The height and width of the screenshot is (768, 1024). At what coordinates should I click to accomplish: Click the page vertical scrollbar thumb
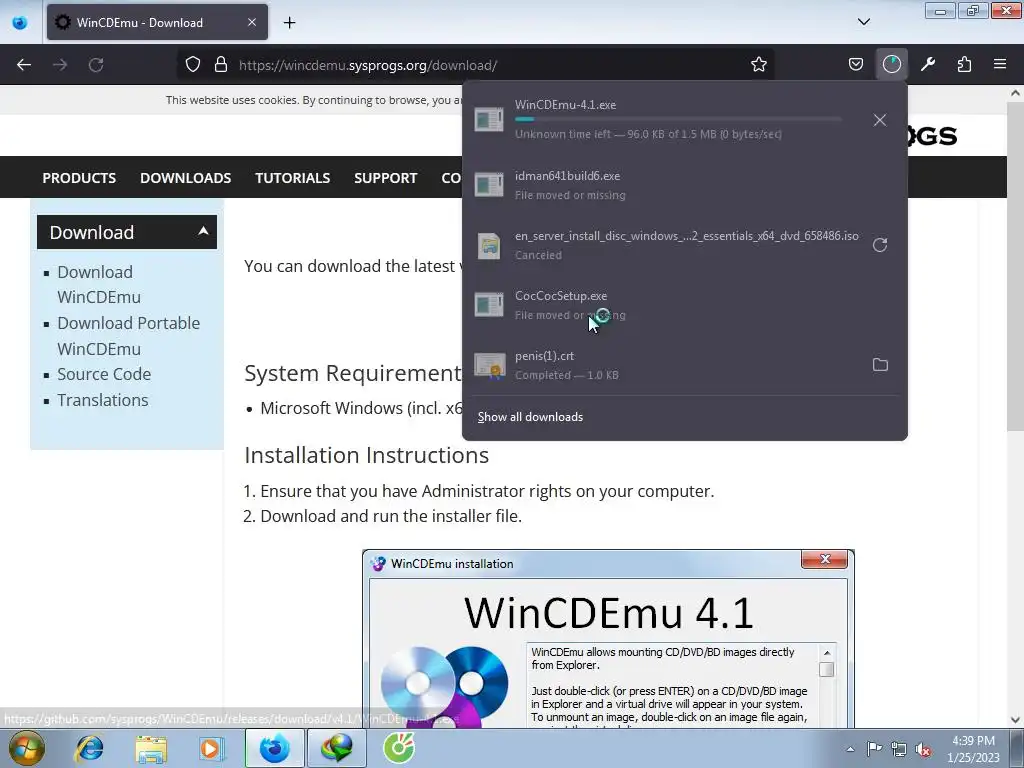(1015, 264)
